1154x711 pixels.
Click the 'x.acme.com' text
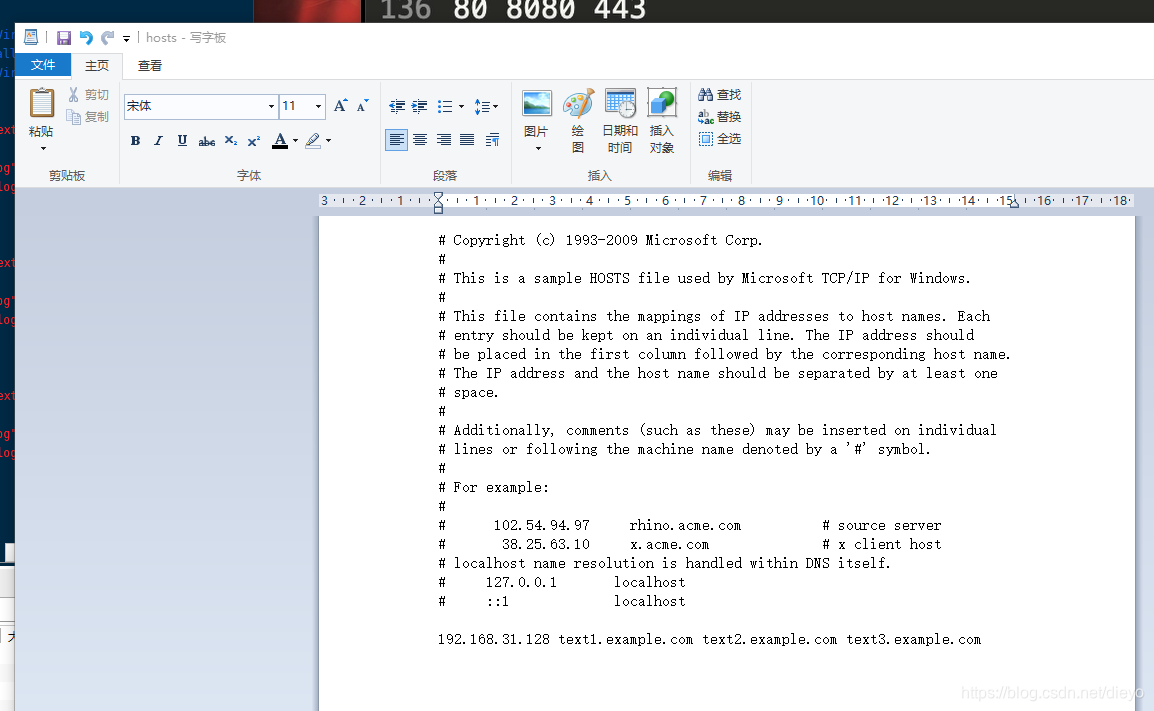click(x=669, y=545)
